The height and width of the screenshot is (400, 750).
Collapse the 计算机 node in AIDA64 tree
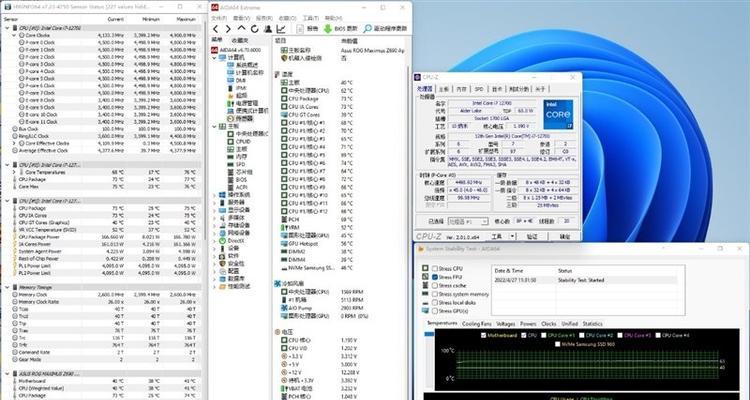click(215, 57)
